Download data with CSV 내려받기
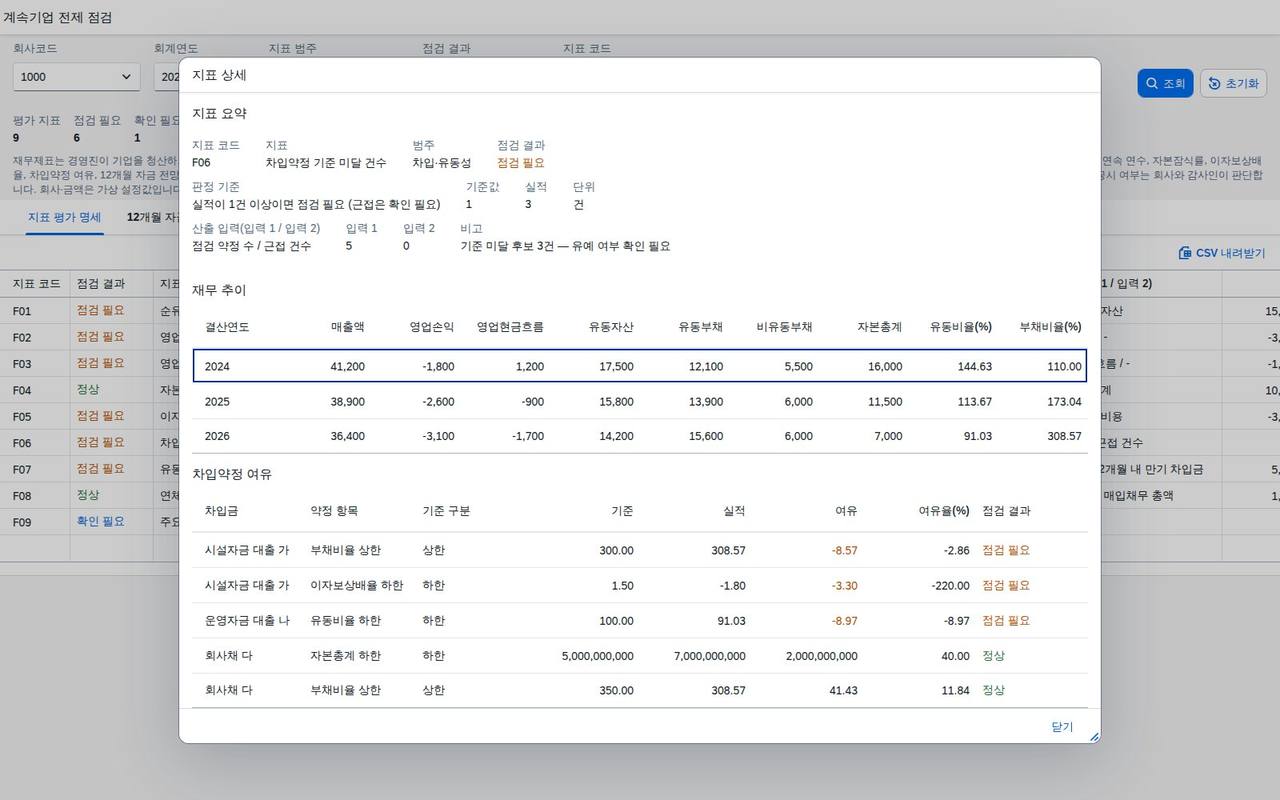Image resolution: width=1280 pixels, height=800 pixels. point(1222,253)
